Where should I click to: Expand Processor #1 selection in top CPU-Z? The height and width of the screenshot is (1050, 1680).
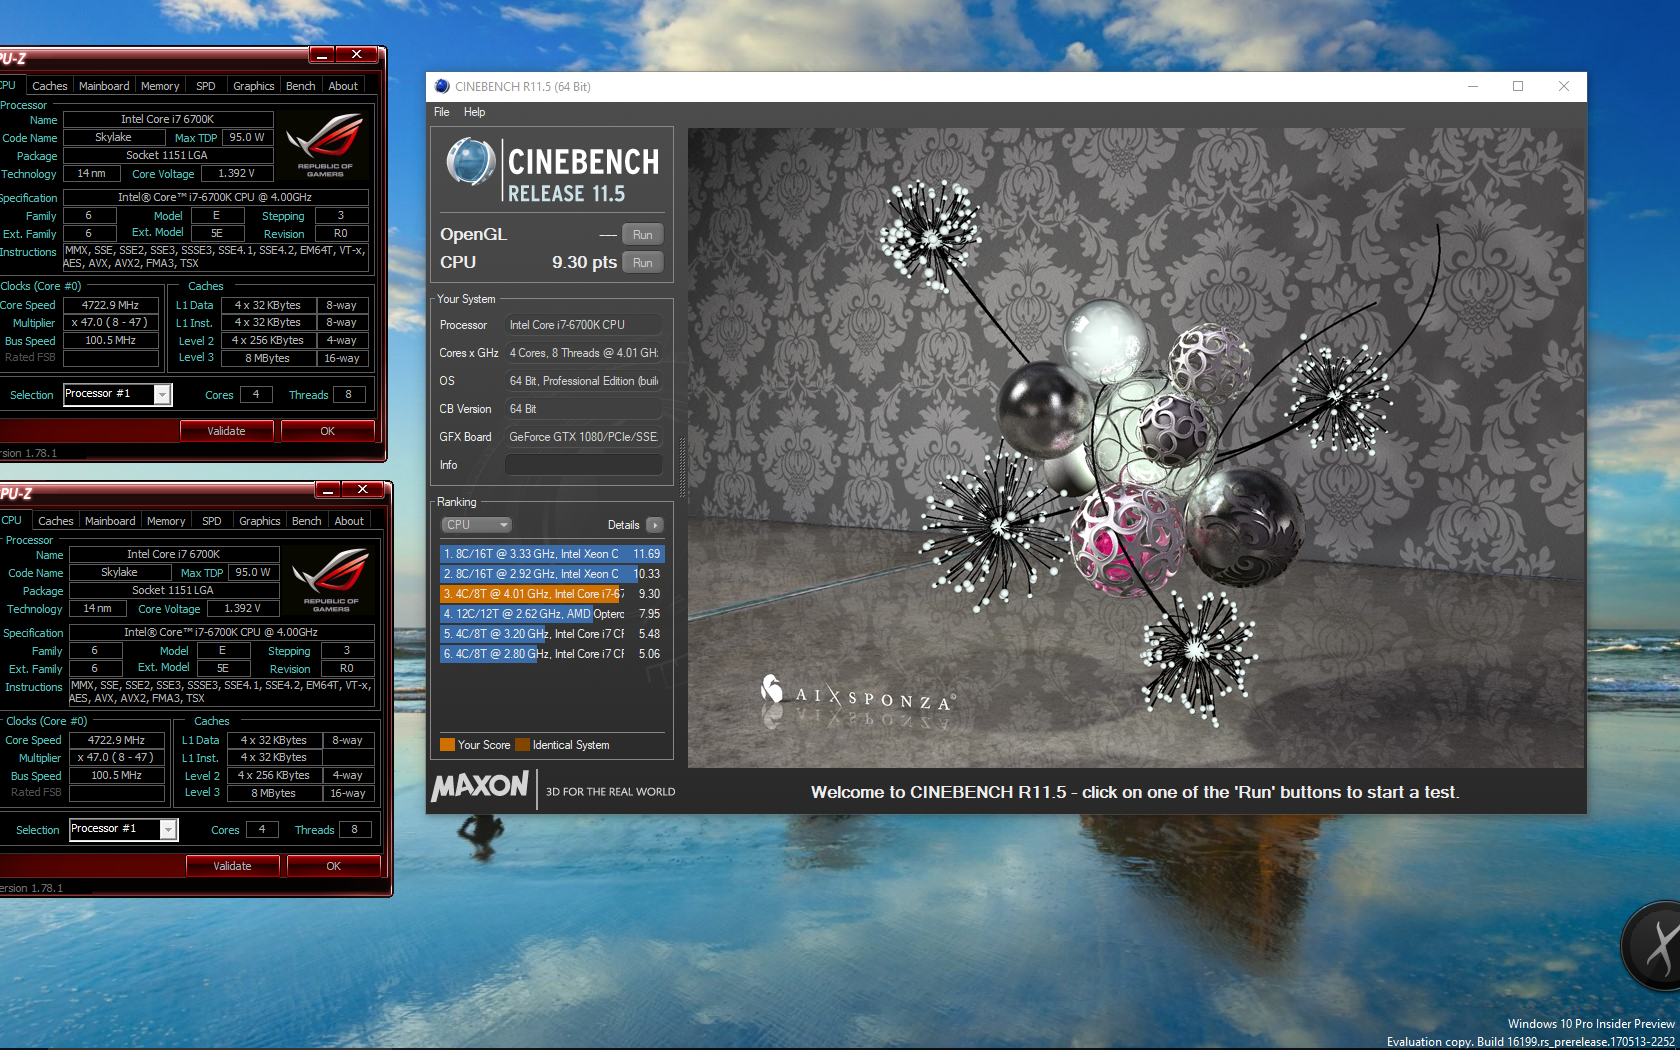[162, 395]
